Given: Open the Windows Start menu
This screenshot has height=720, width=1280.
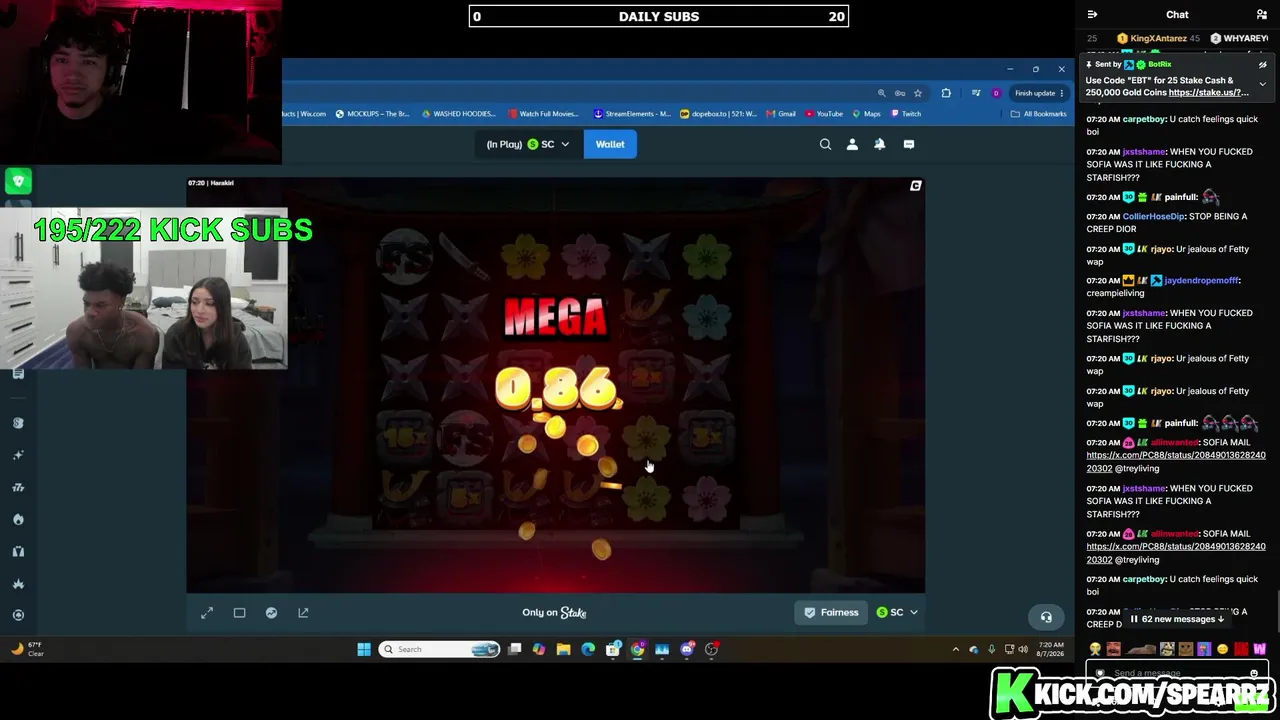Looking at the screenshot, I should [364, 650].
